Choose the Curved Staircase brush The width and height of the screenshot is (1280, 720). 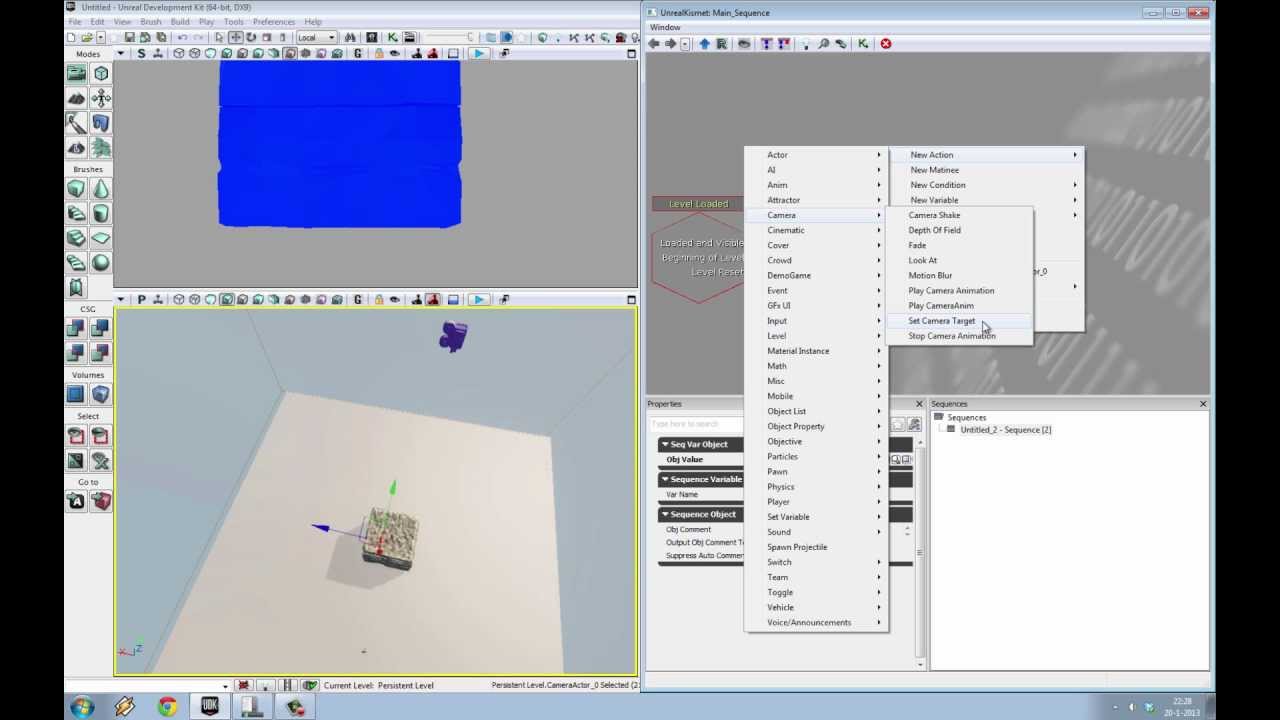(76, 213)
